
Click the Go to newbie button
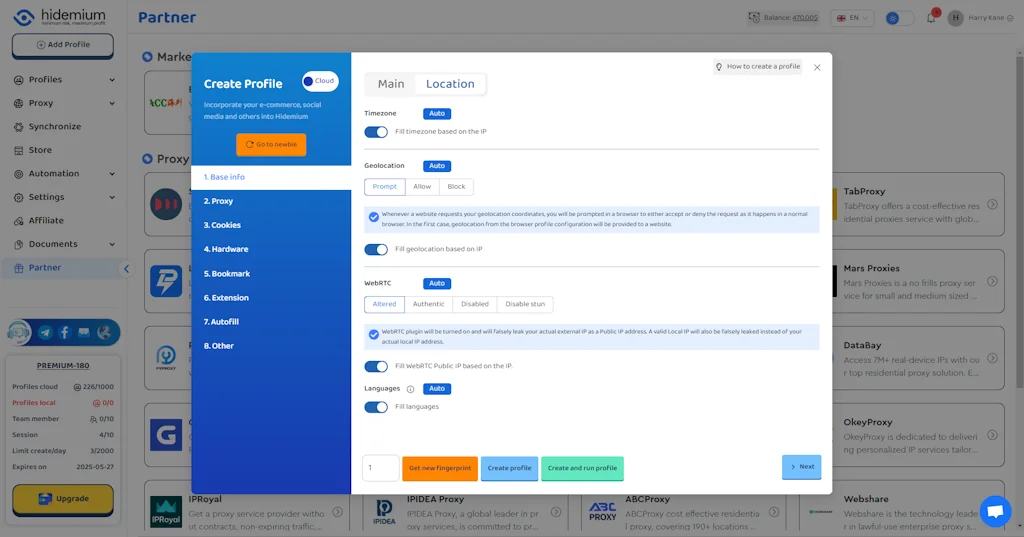pos(271,144)
